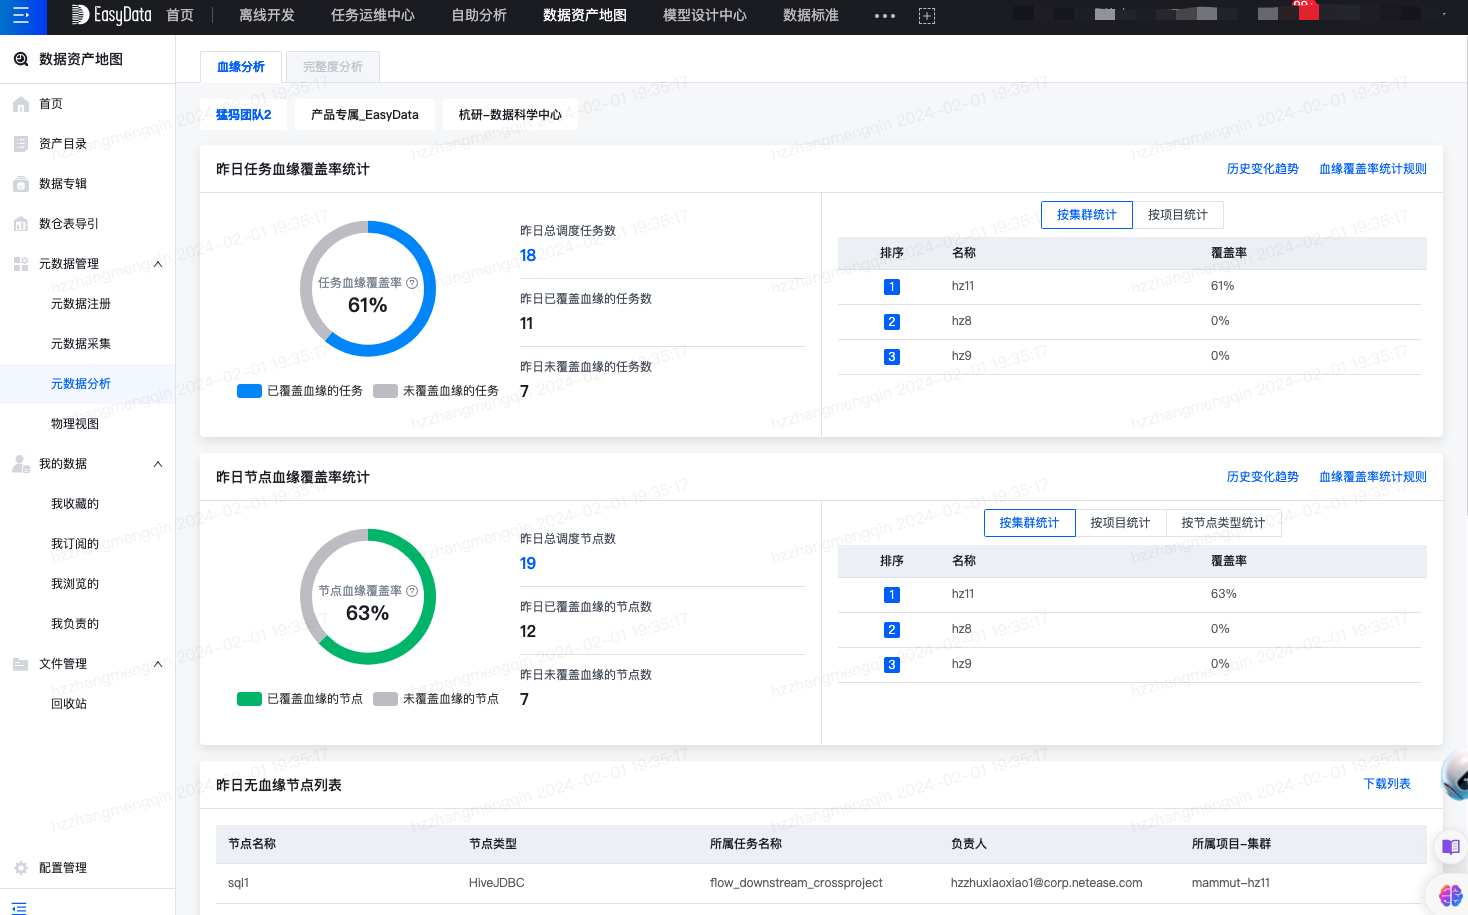Collapse sidebar using bottom-left indent icon
The height and width of the screenshot is (915, 1468).
point(19,907)
